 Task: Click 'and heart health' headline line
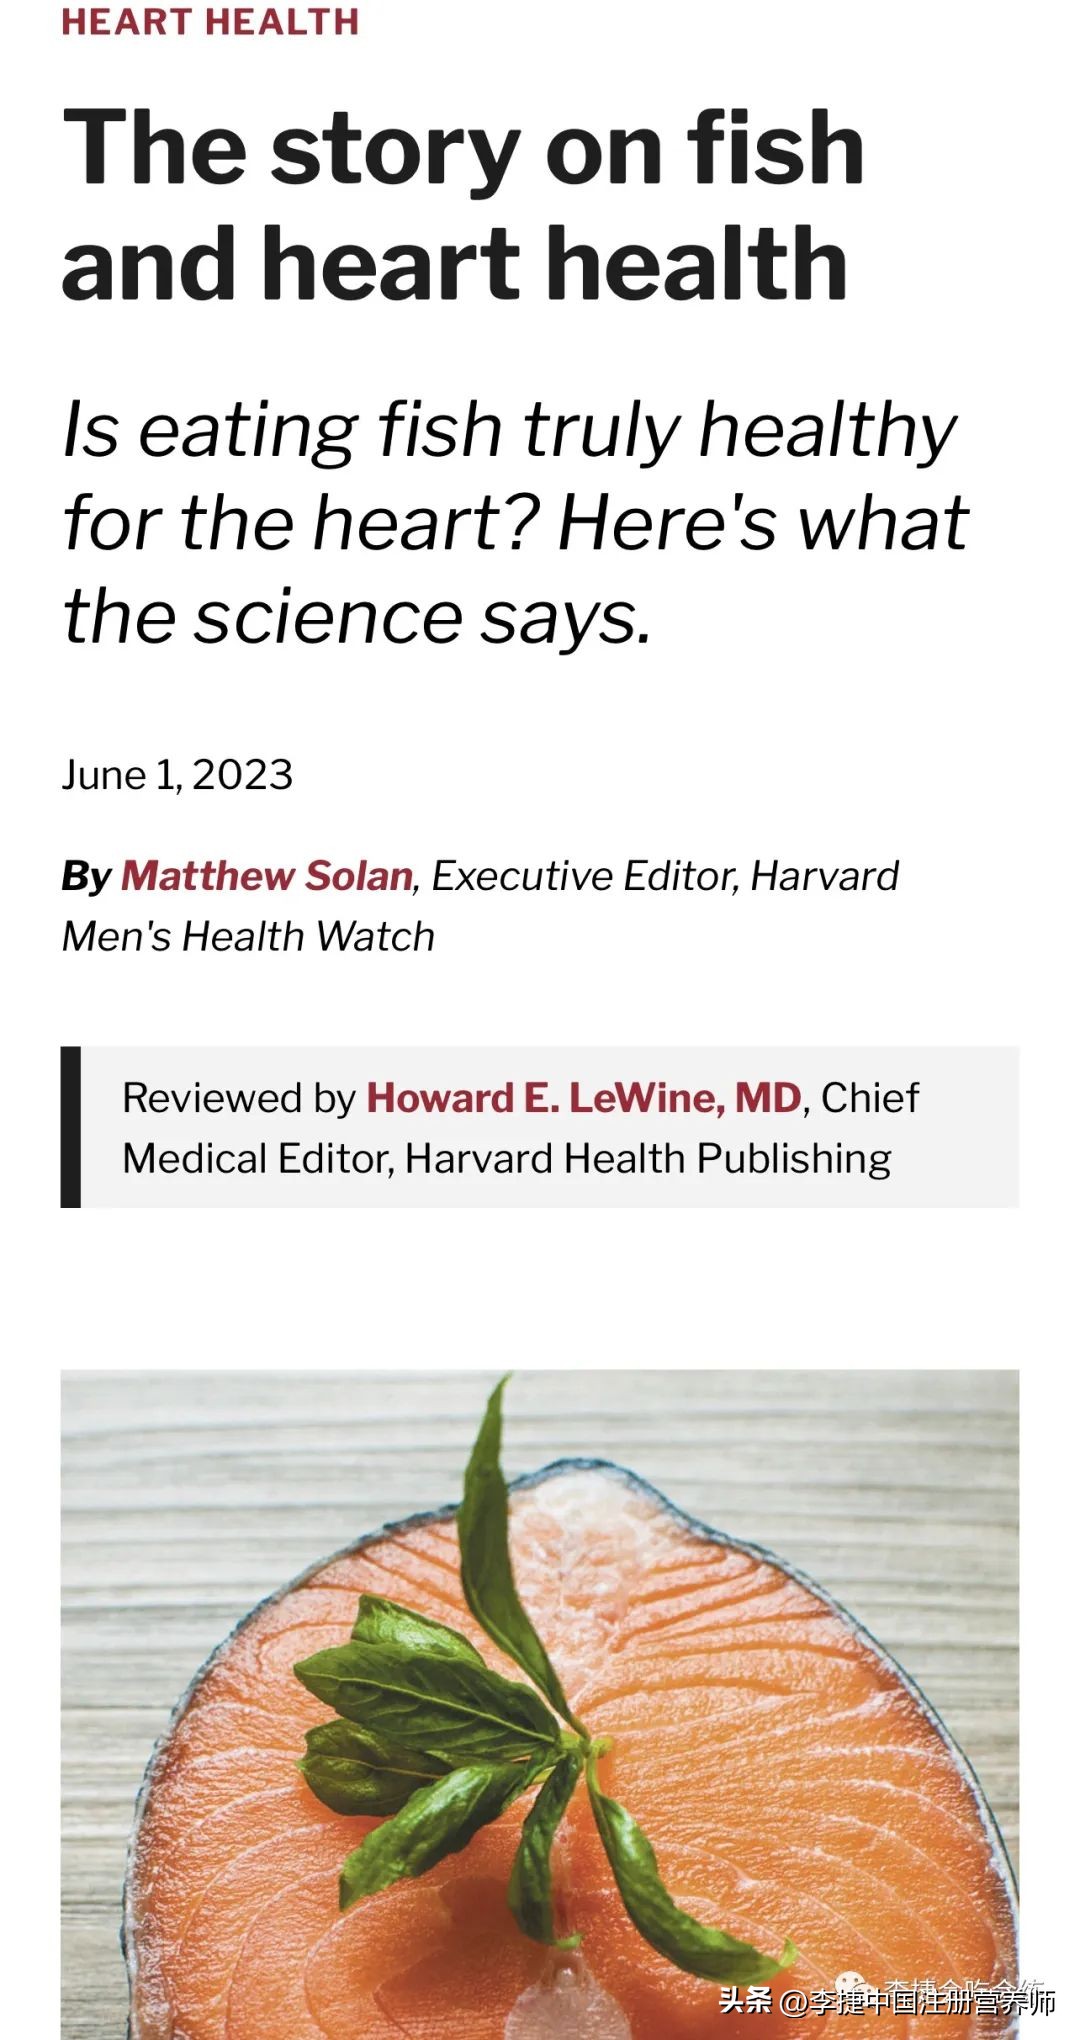coord(455,263)
